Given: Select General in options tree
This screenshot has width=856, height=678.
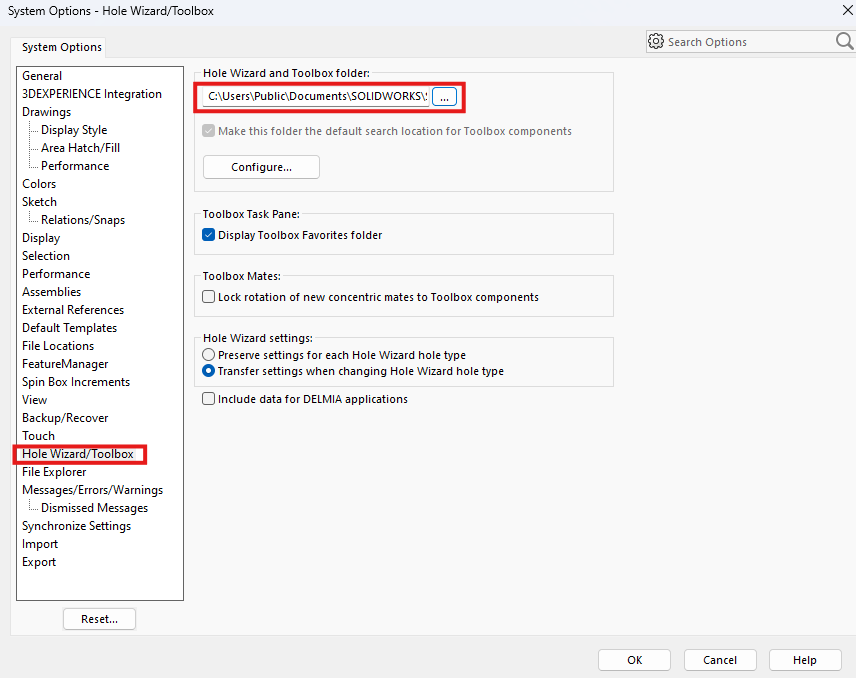Looking at the screenshot, I should click(x=42, y=76).
